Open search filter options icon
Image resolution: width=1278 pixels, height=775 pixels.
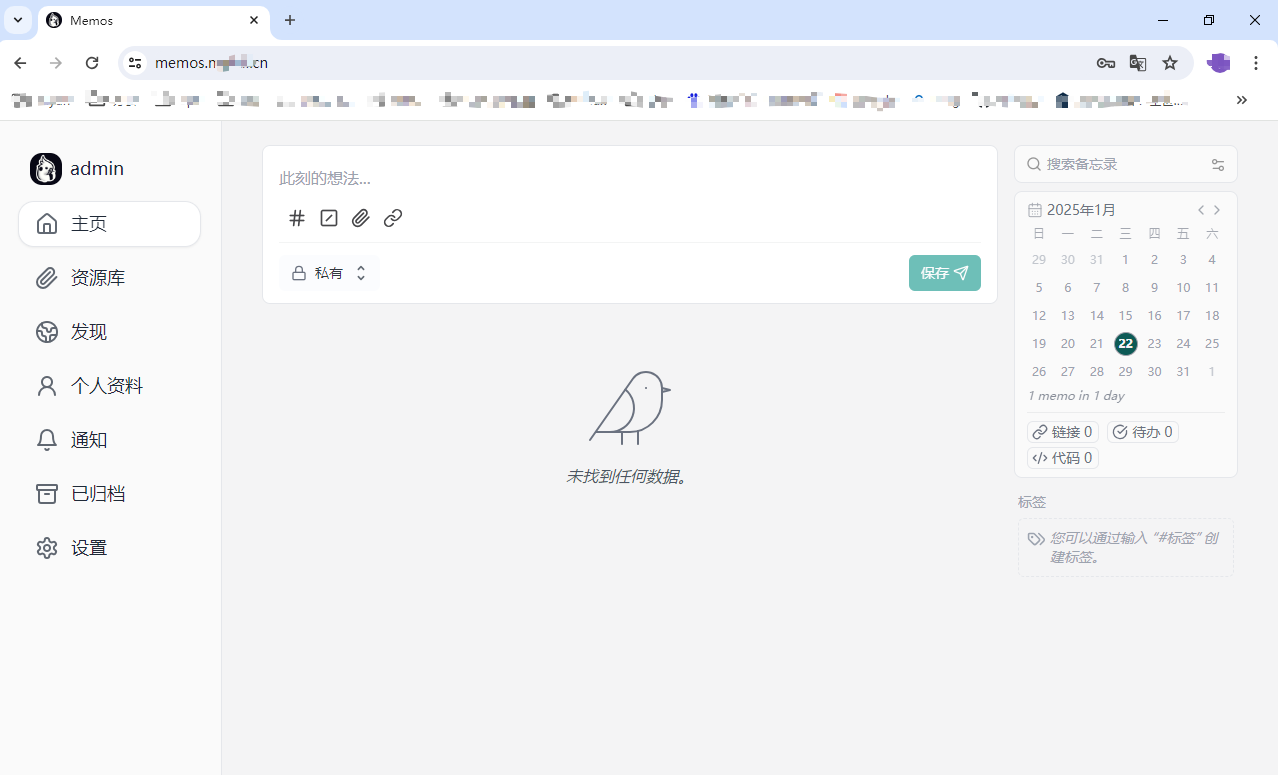(x=1217, y=165)
